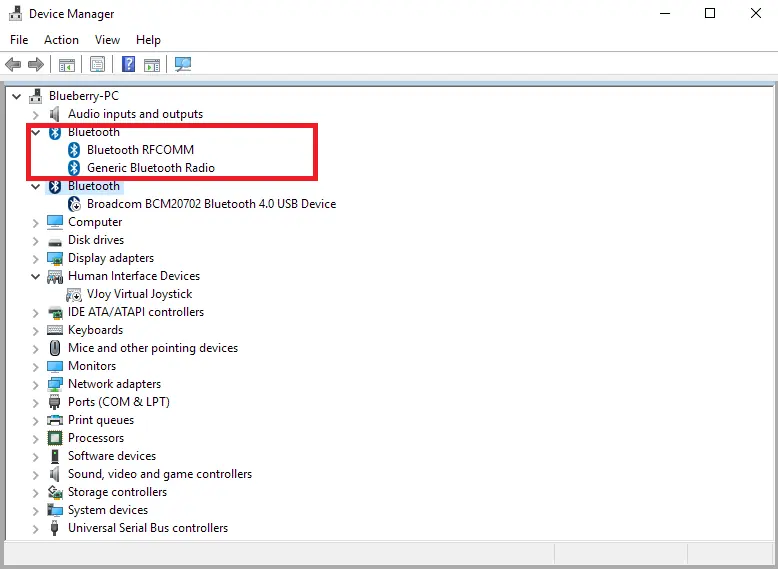Viewport: 778px width, 569px height.
Task: Click the Broadcom BCM20702 device icon
Action: (x=74, y=204)
